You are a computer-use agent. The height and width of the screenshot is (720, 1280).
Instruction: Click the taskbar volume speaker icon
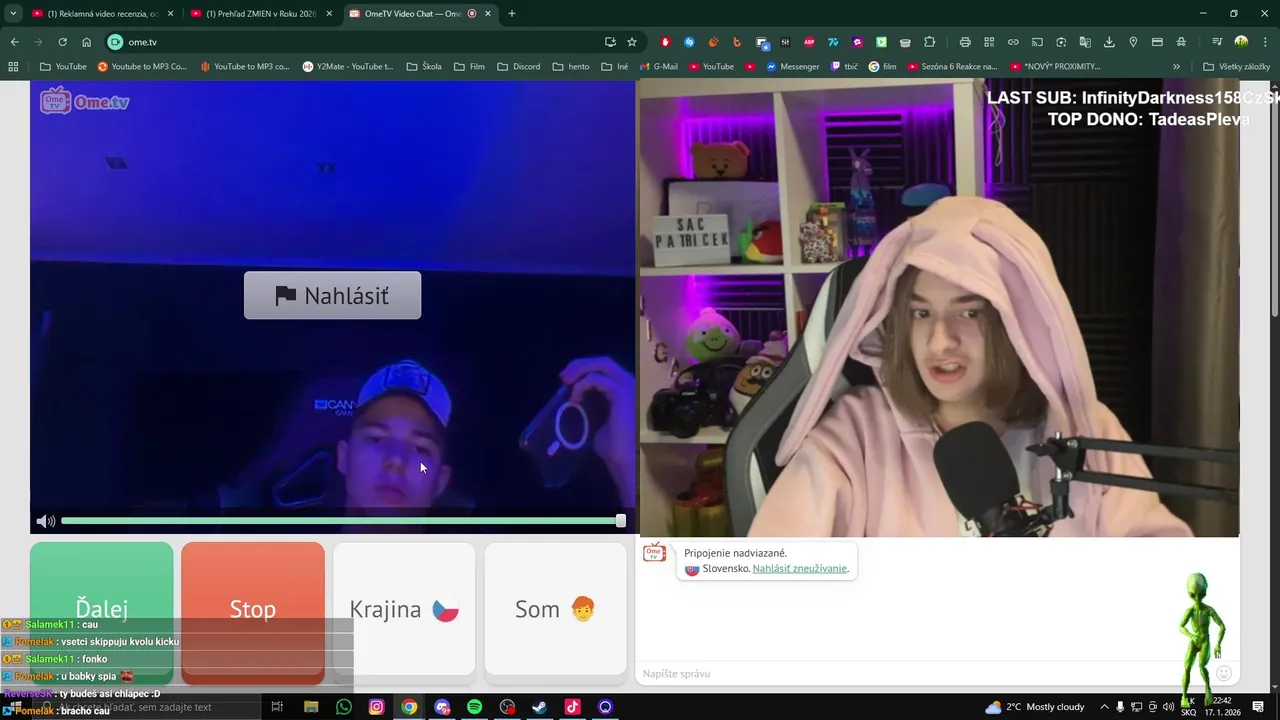click(x=1168, y=707)
